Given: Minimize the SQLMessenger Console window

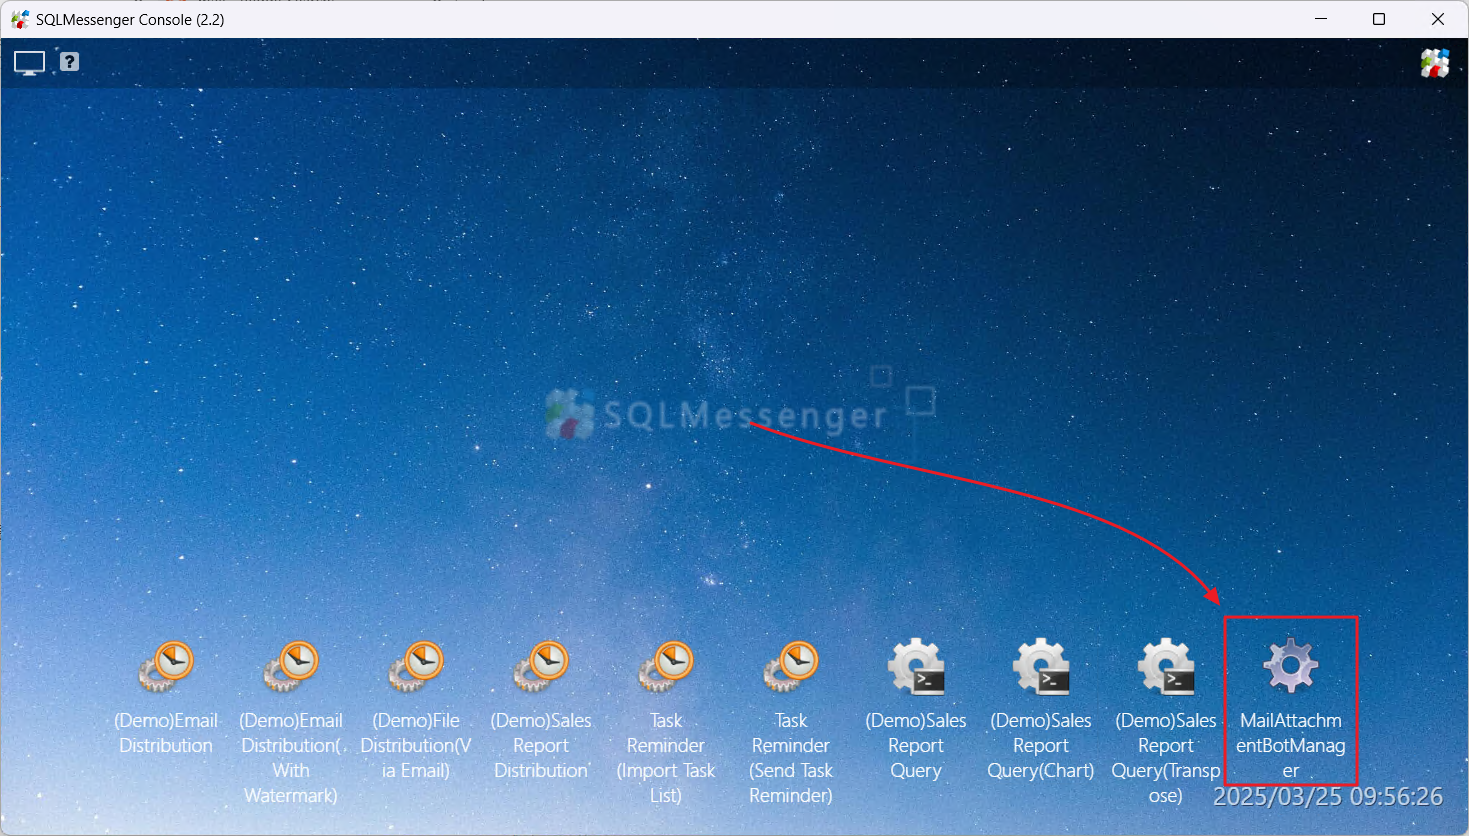Looking at the screenshot, I should (x=1321, y=19).
